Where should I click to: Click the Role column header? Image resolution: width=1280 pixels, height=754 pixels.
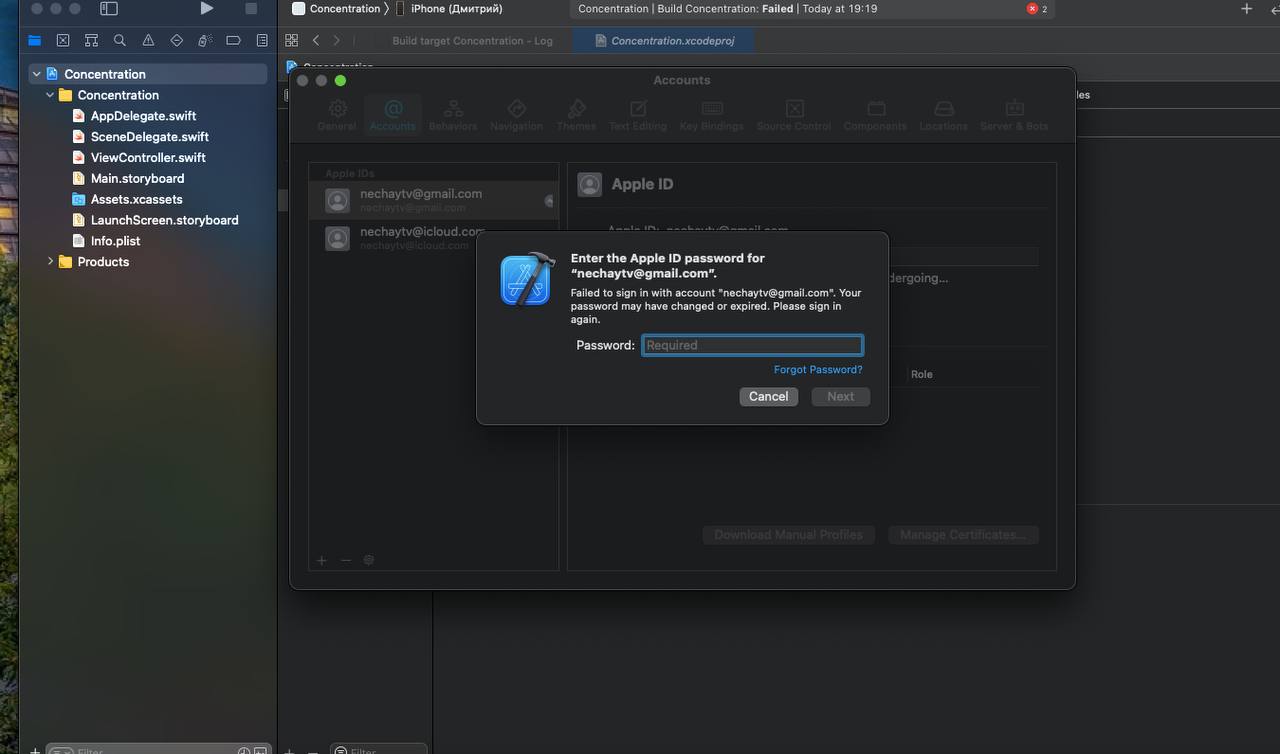(x=922, y=374)
